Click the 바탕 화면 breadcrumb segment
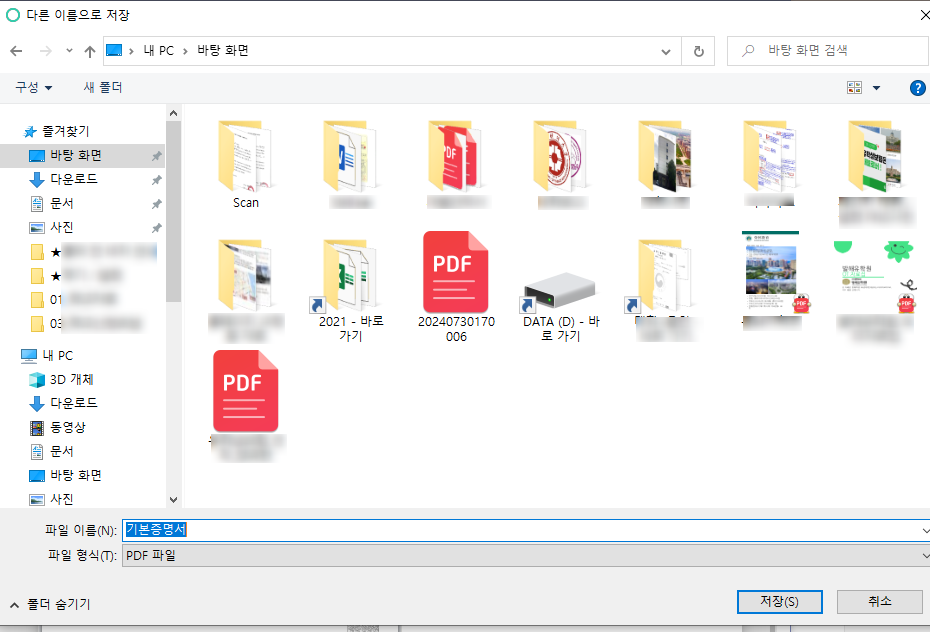The width and height of the screenshot is (930, 632). [x=223, y=51]
